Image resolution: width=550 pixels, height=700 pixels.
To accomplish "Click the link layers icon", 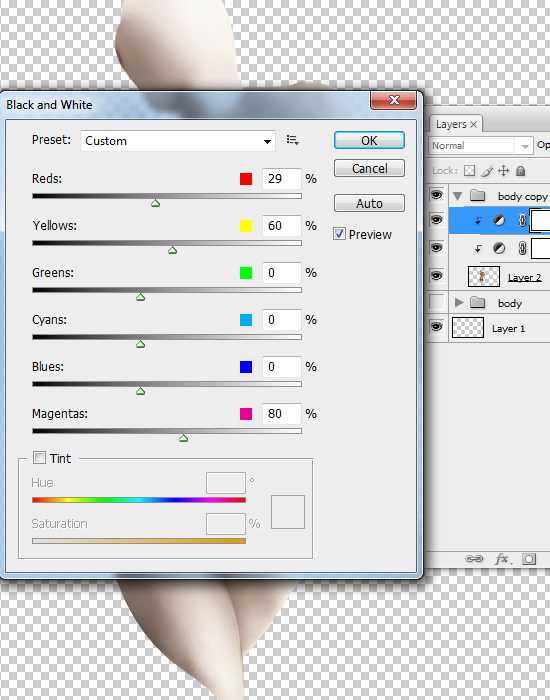I will tap(474, 558).
